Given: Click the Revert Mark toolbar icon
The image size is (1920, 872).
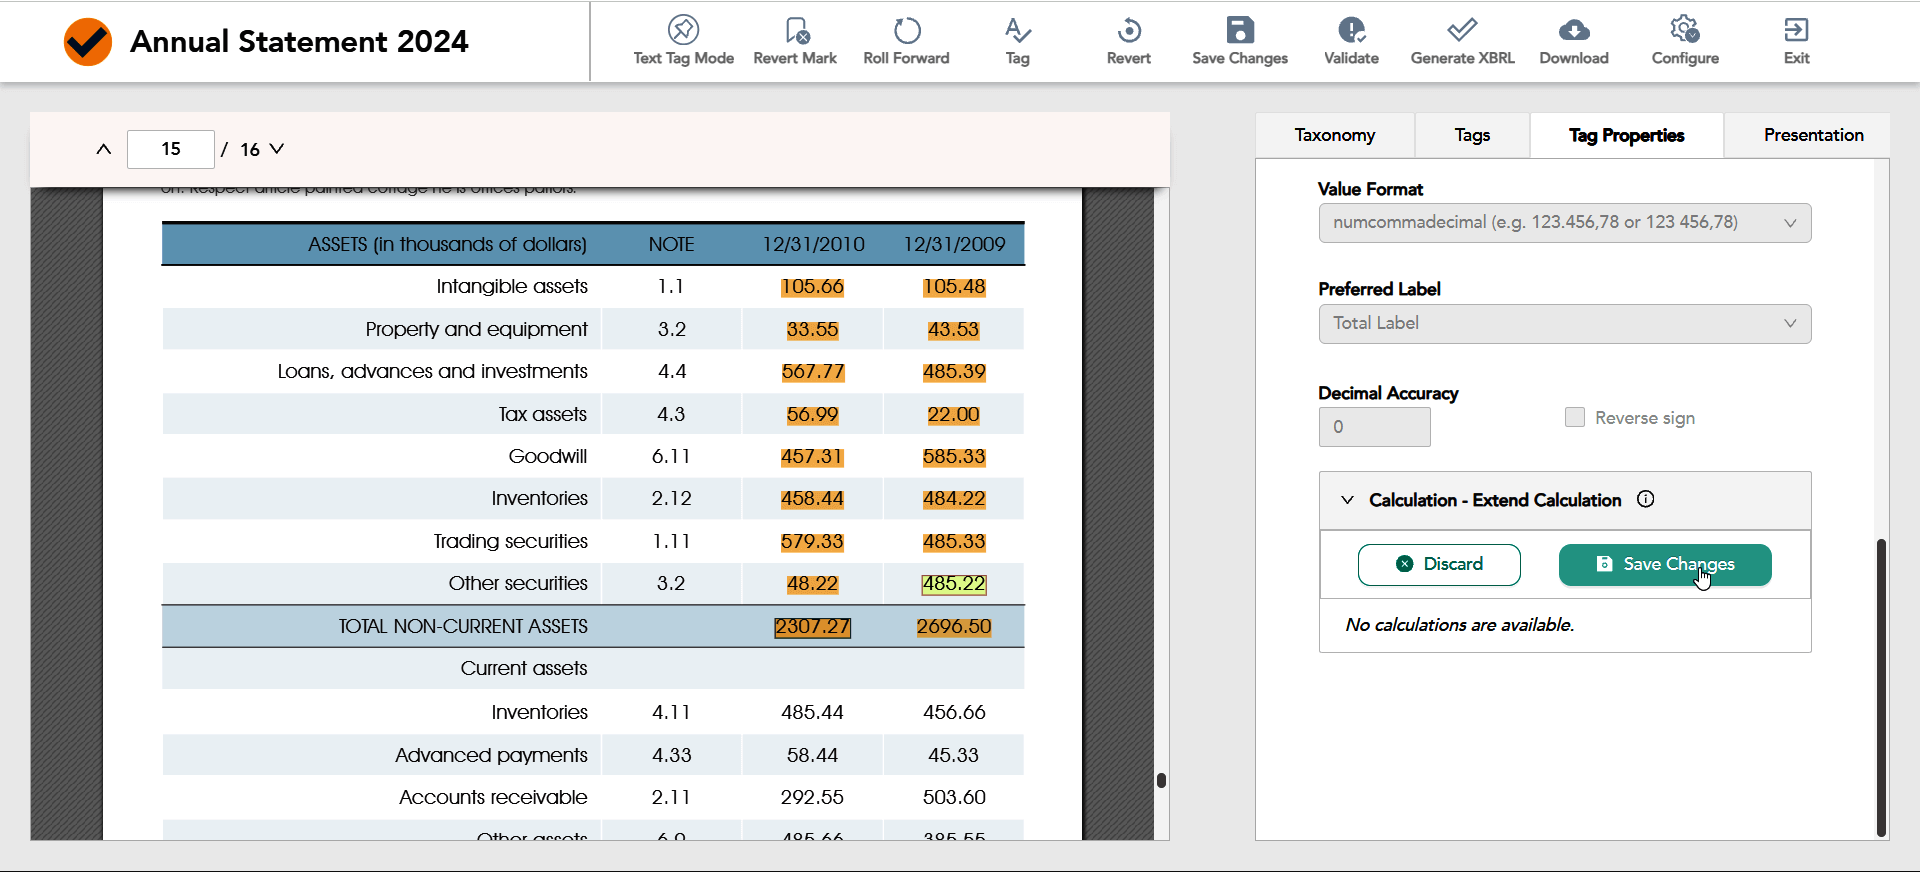Looking at the screenshot, I should point(795,30).
